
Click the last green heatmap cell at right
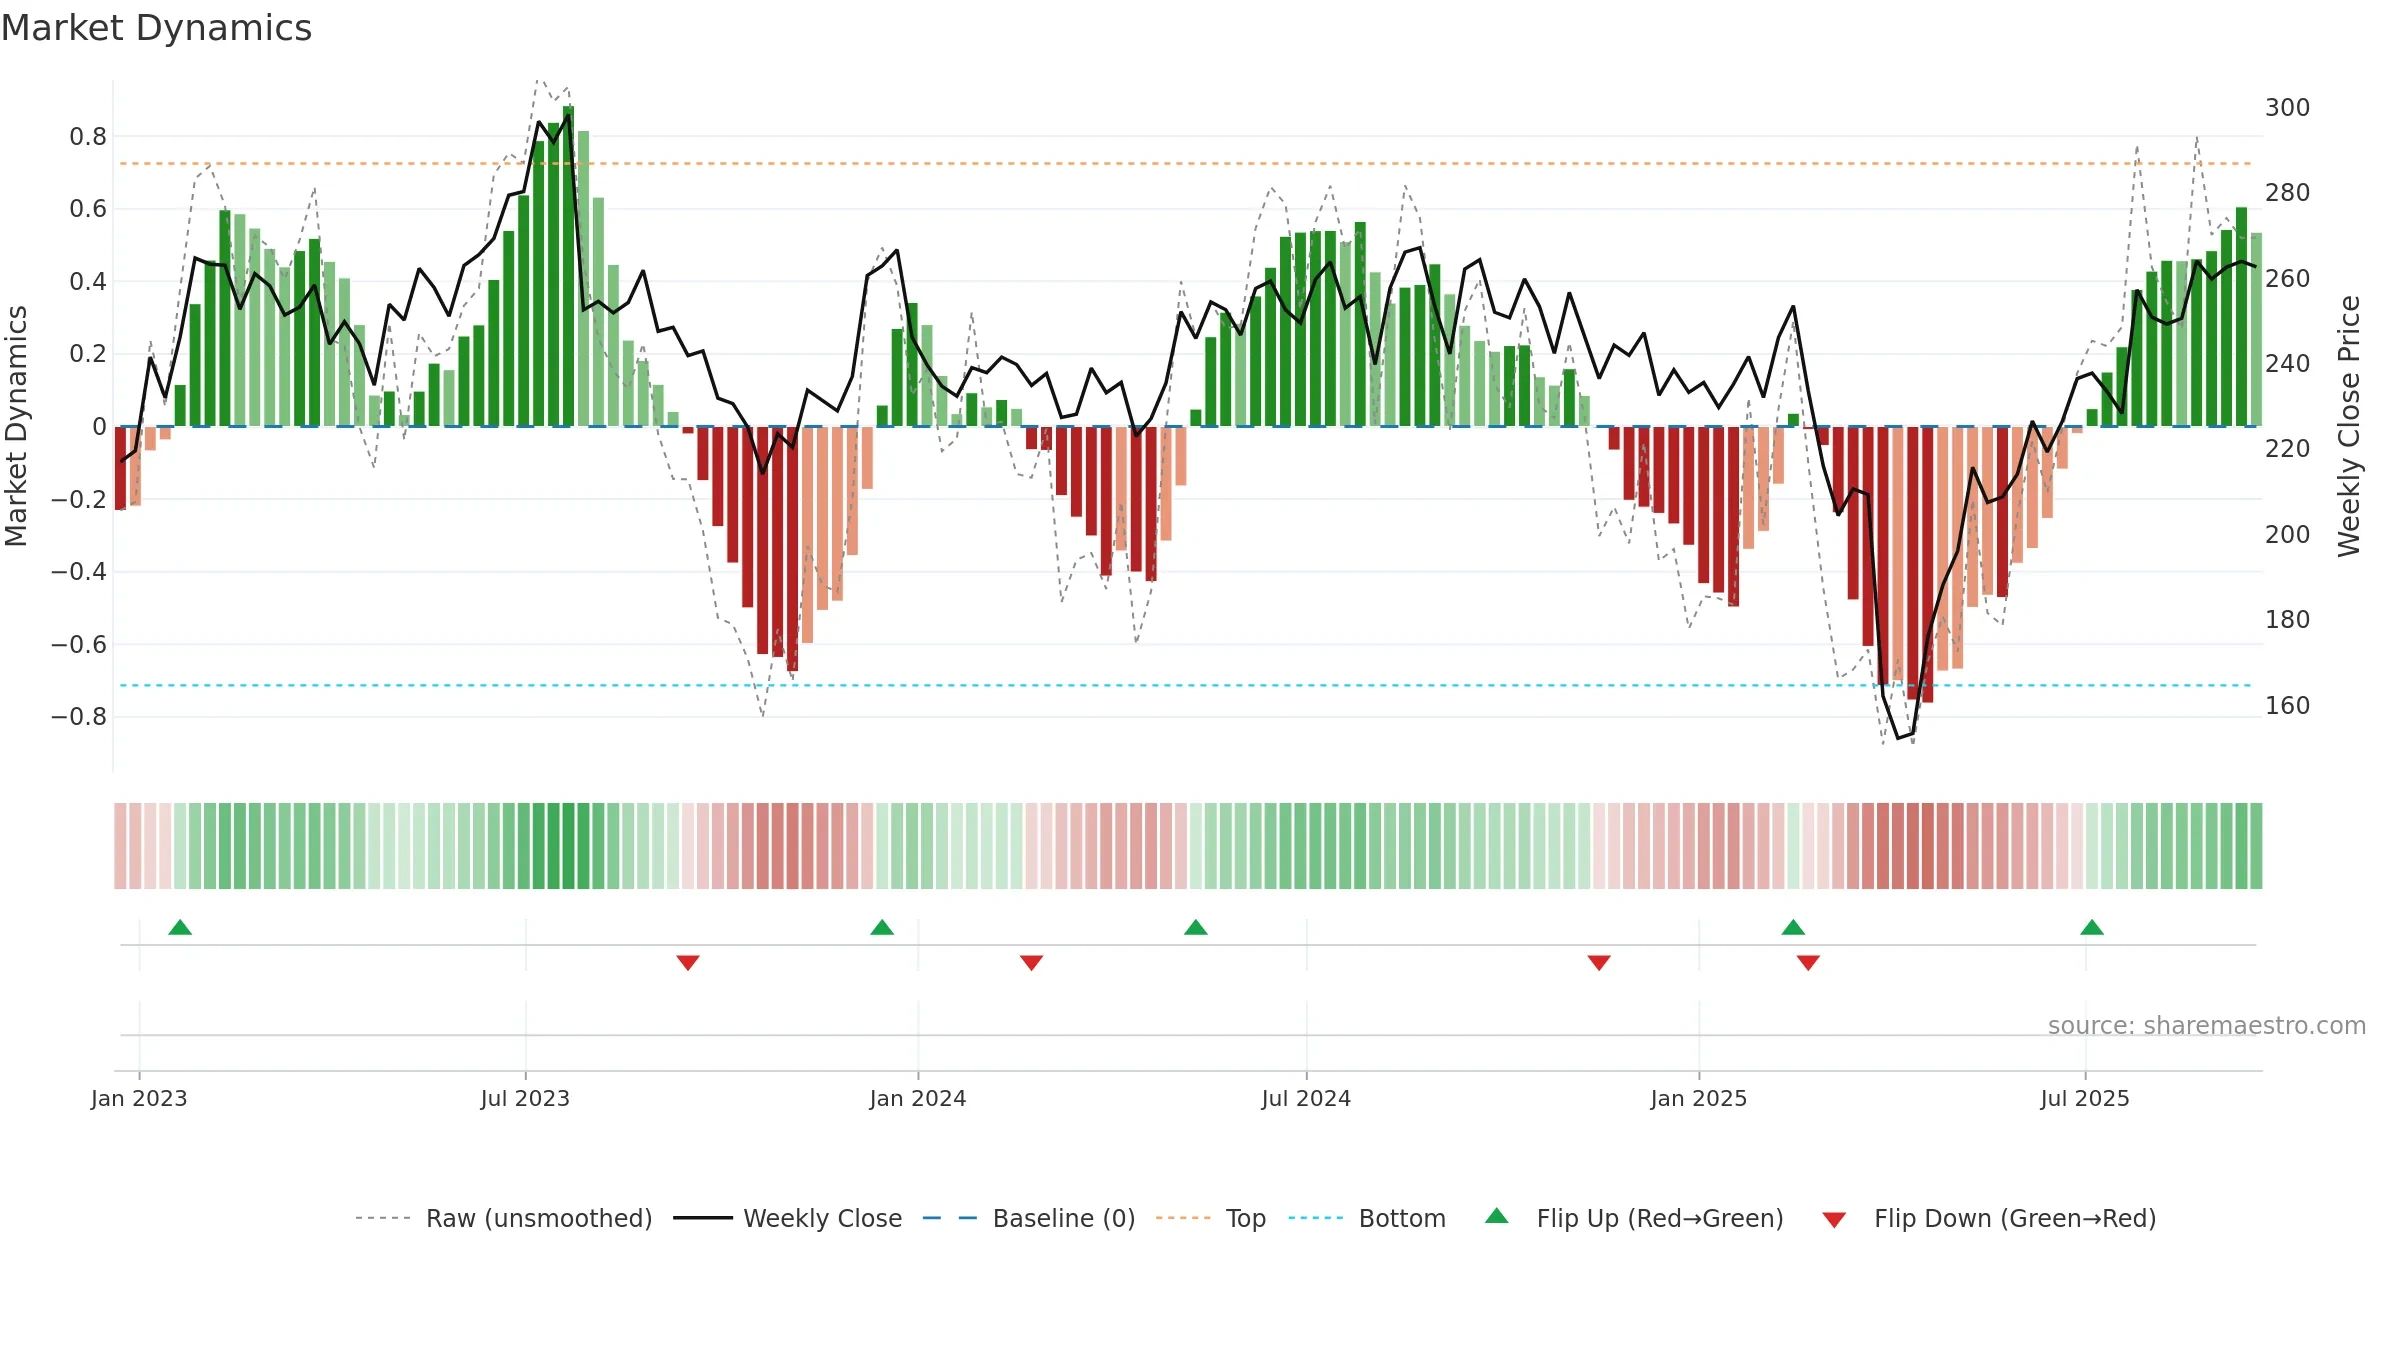coord(2256,846)
